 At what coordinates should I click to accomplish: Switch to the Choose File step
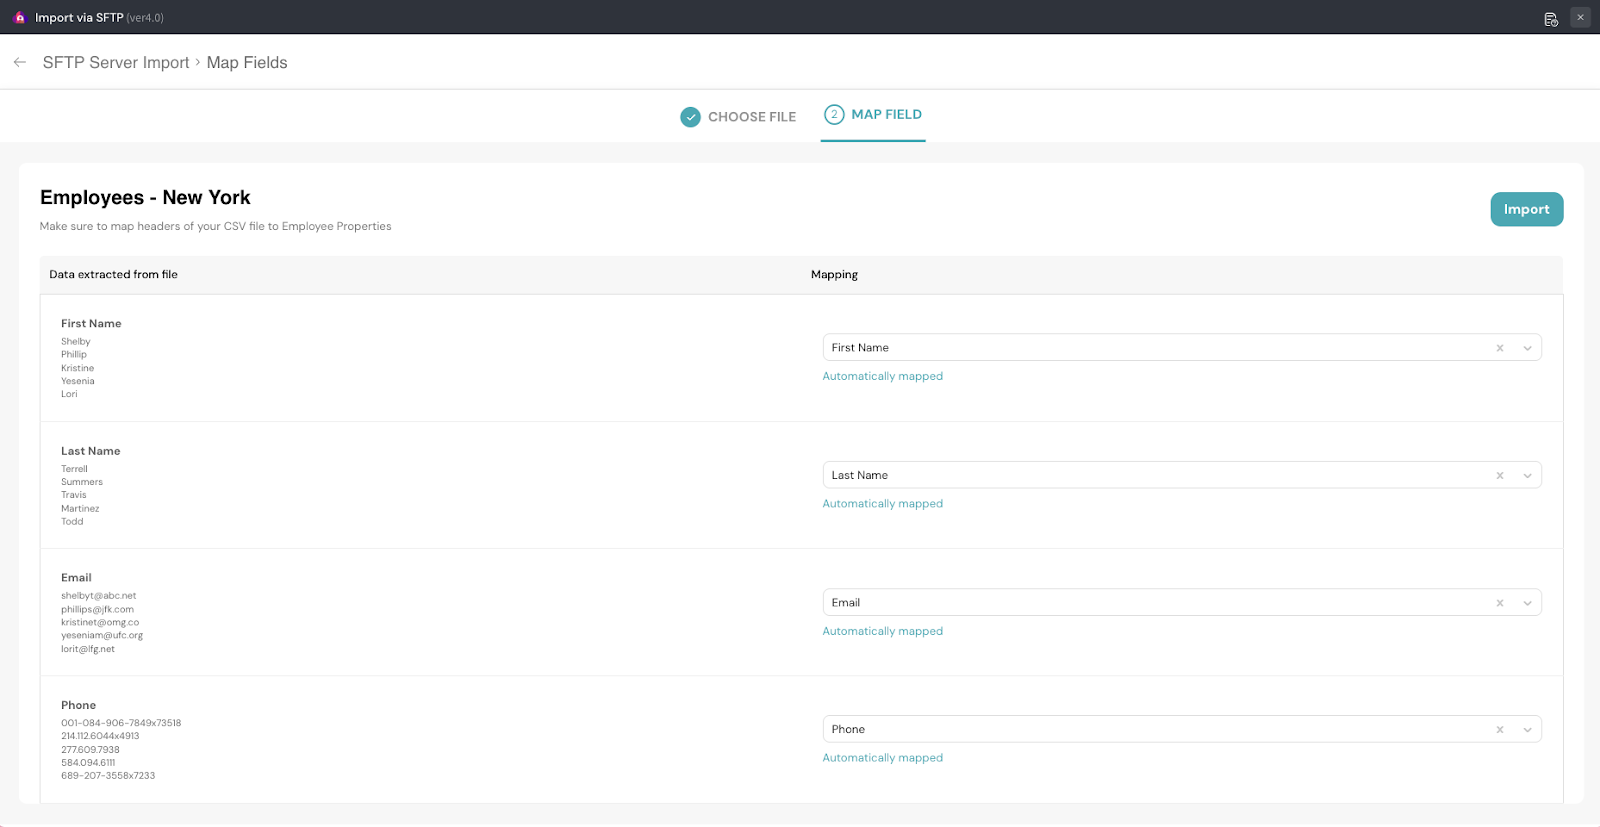[751, 117]
